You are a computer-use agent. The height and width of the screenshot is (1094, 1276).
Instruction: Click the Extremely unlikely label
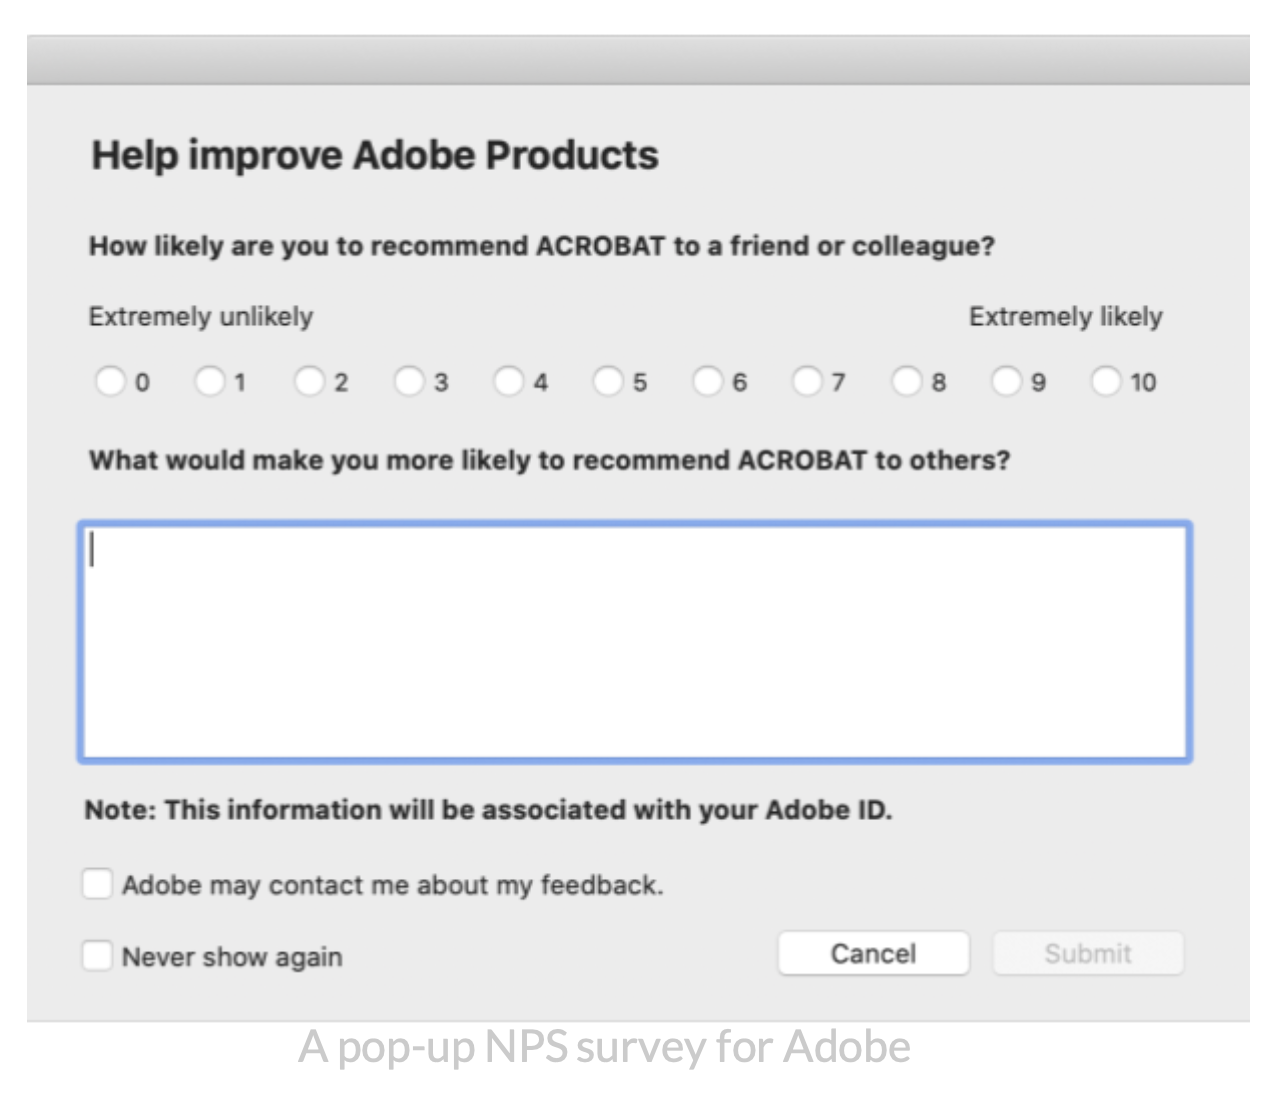click(201, 317)
